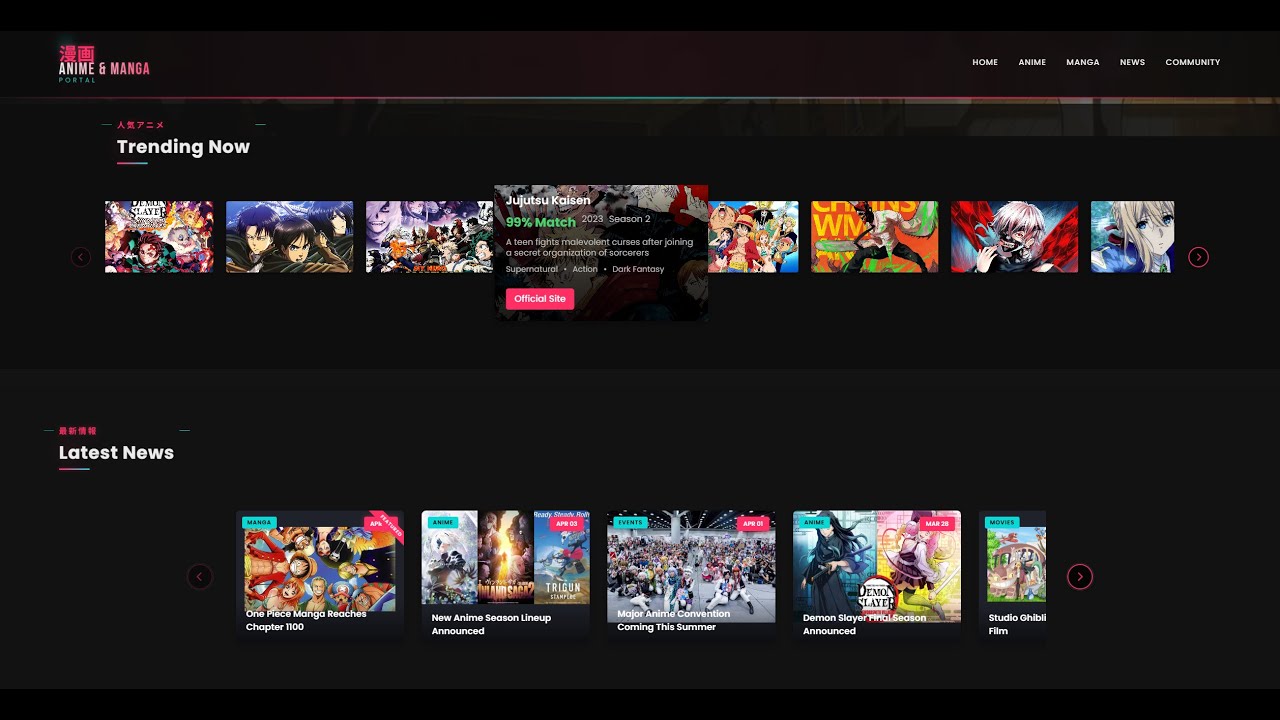The width and height of the screenshot is (1280, 720).
Task: Click the Season 2 label
Action: pyautogui.click(x=629, y=219)
